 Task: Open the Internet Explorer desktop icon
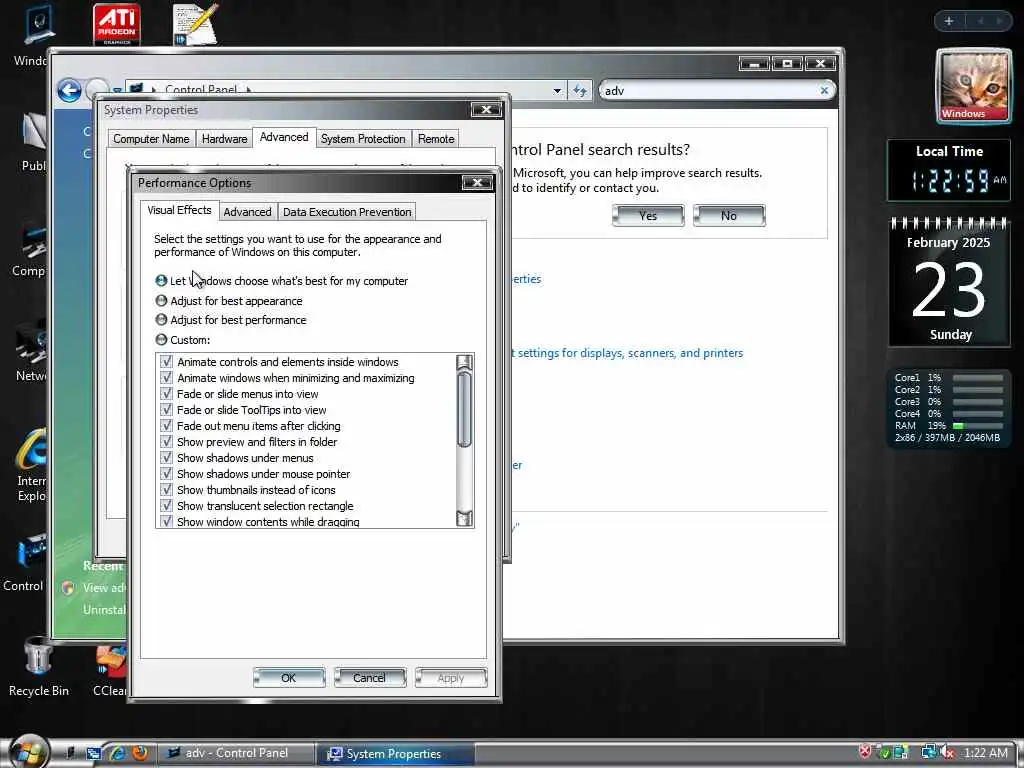coord(31,465)
